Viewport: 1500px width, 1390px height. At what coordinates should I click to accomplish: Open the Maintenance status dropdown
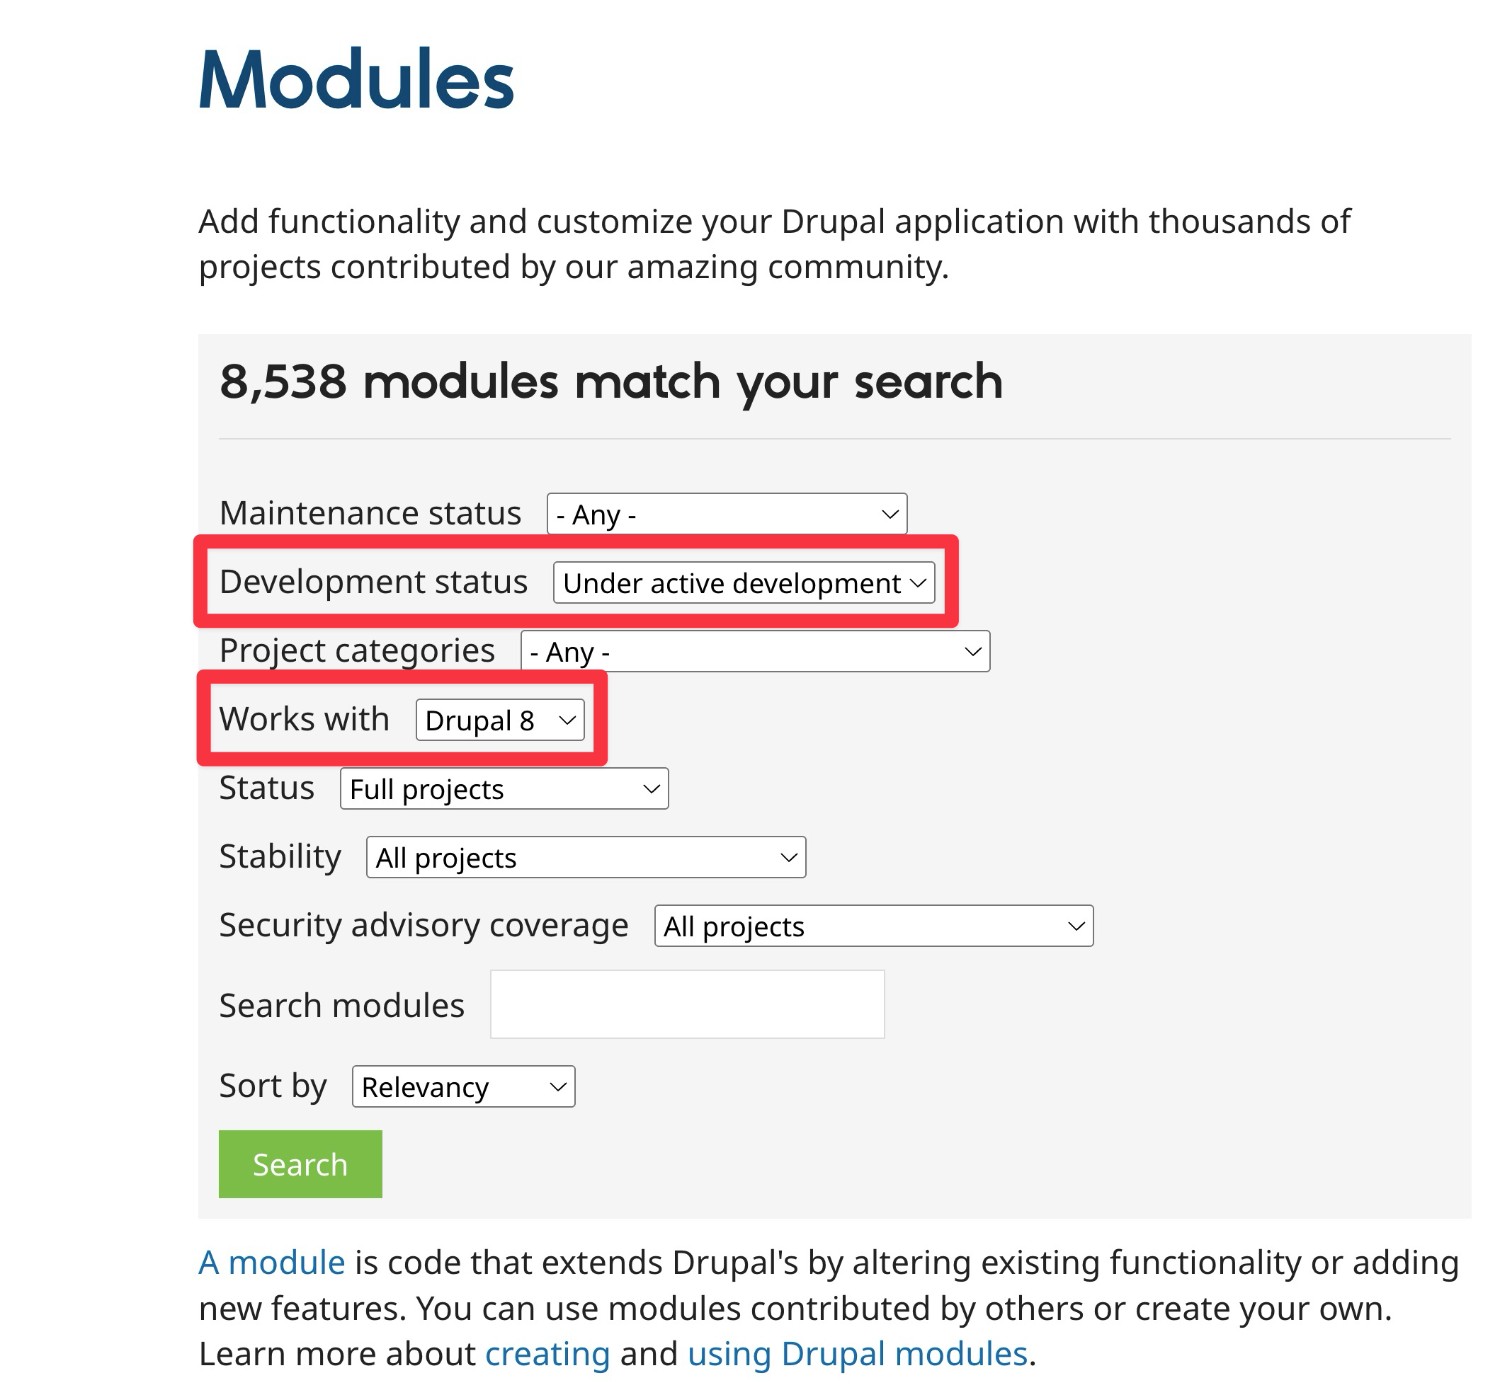(x=726, y=514)
